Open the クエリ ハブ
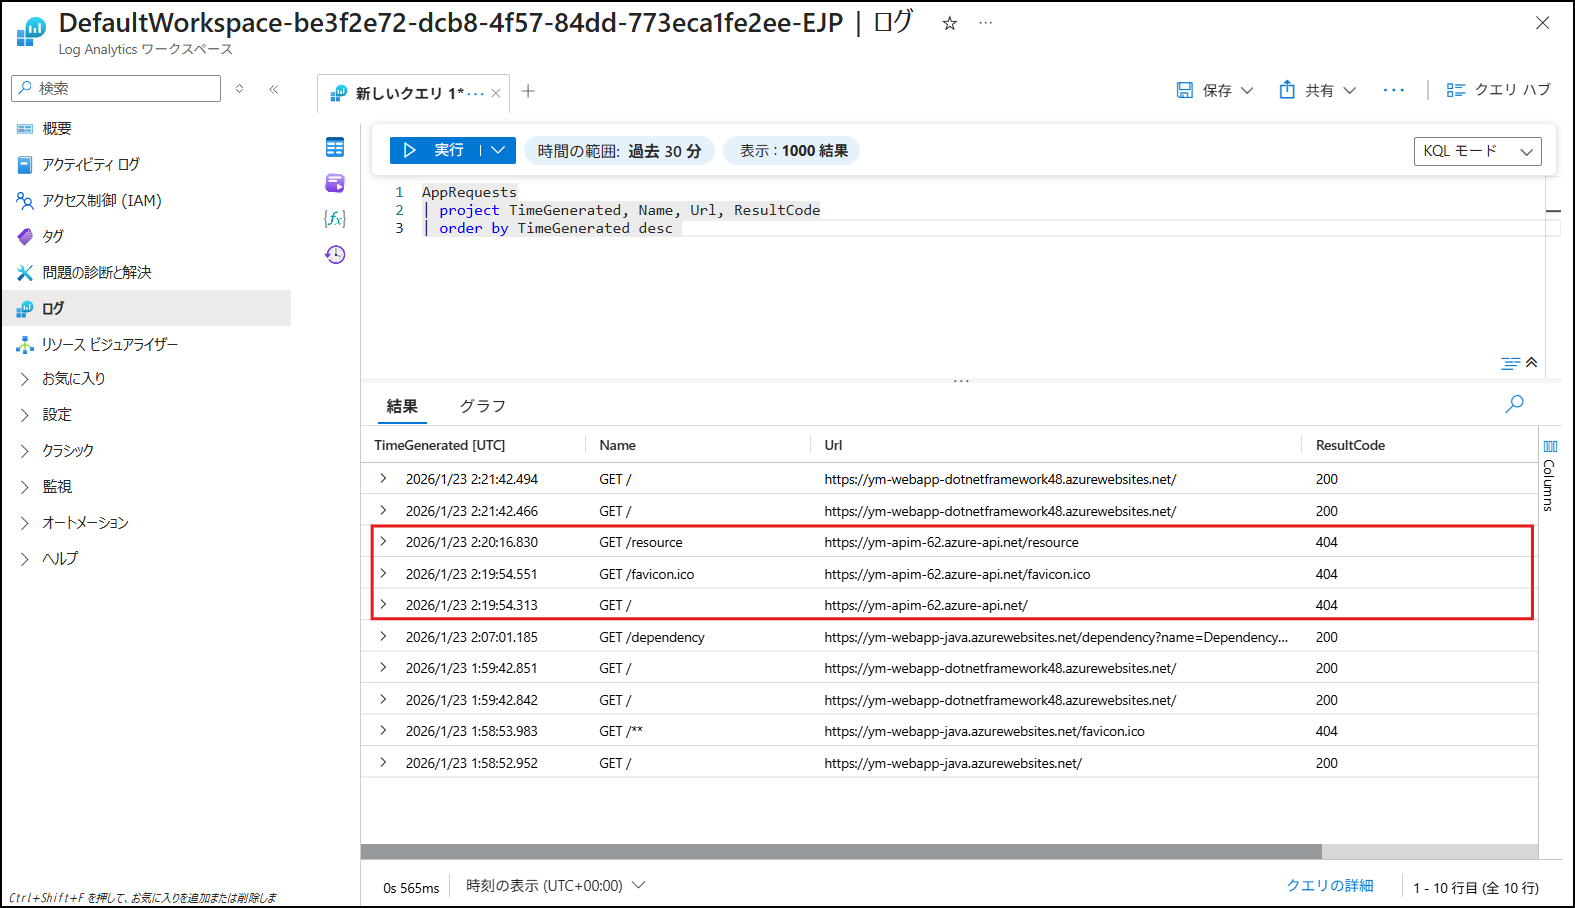1575x908 pixels. click(x=1498, y=90)
